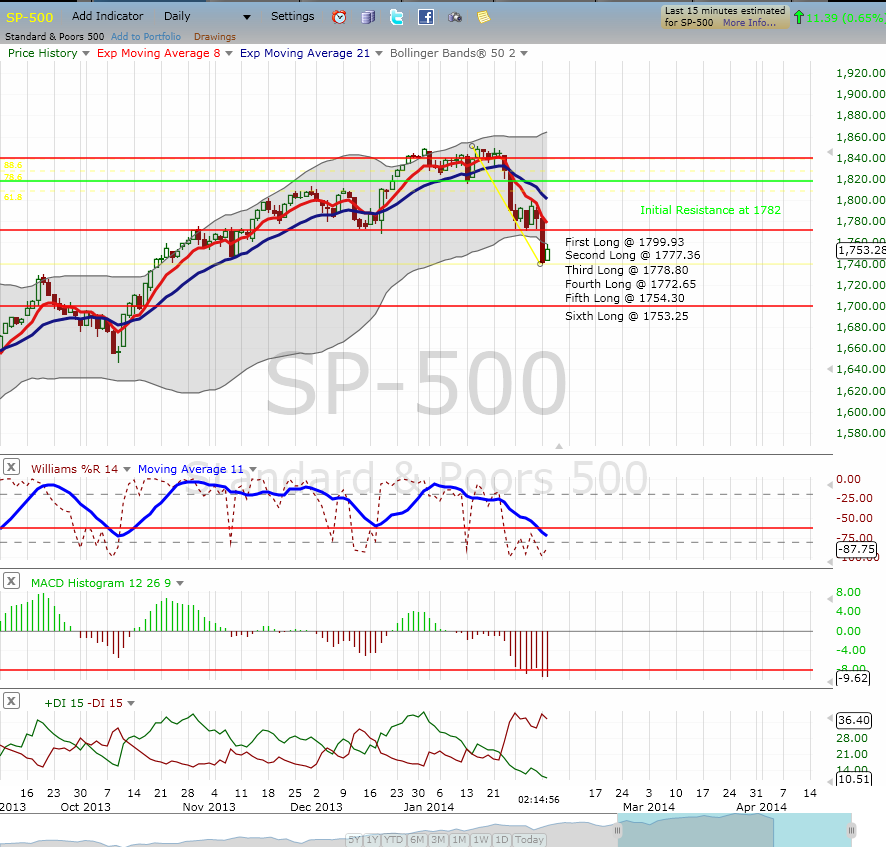This screenshot has width=886, height=847.
Task: Click the 61.8 Fibonacci level label
Action: point(13,197)
